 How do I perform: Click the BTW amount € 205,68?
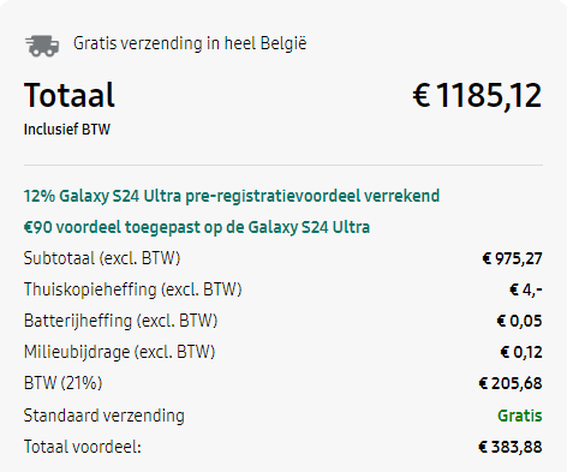(x=510, y=383)
